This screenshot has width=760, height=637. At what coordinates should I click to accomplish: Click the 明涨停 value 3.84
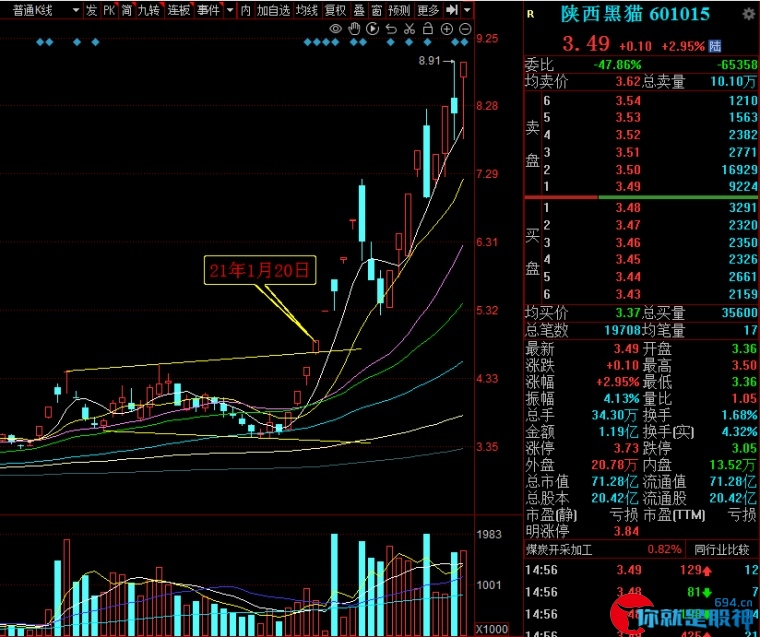[626, 531]
